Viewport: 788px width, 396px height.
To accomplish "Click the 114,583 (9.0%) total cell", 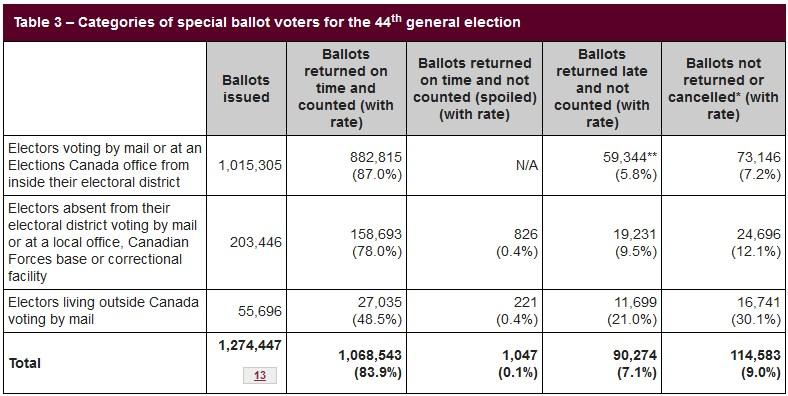I will pyautogui.click(x=723, y=363).
